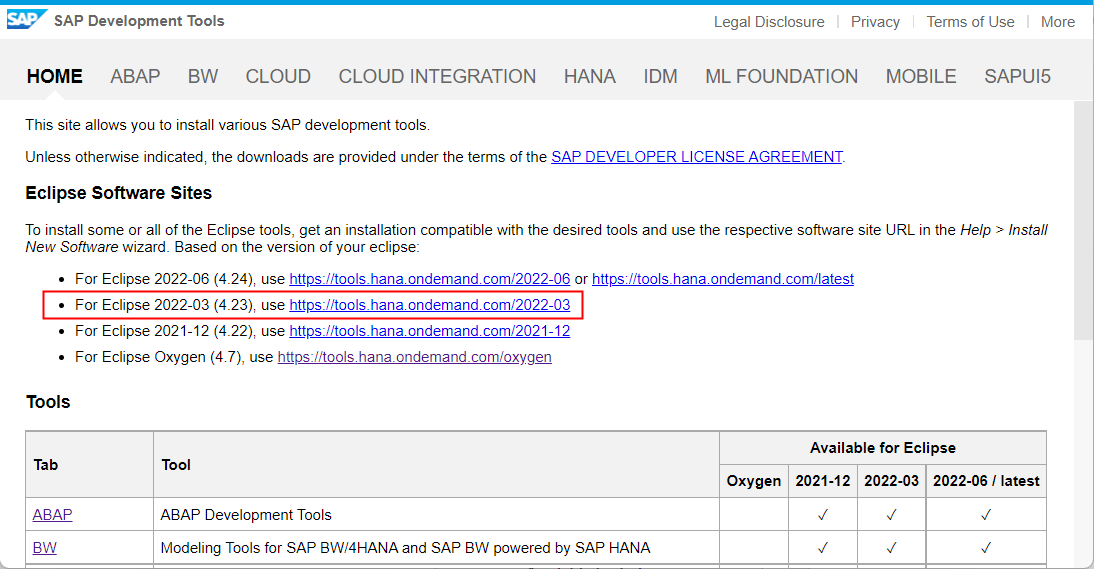Click the SAP logo icon
1094x570 pixels.
pos(27,20)
